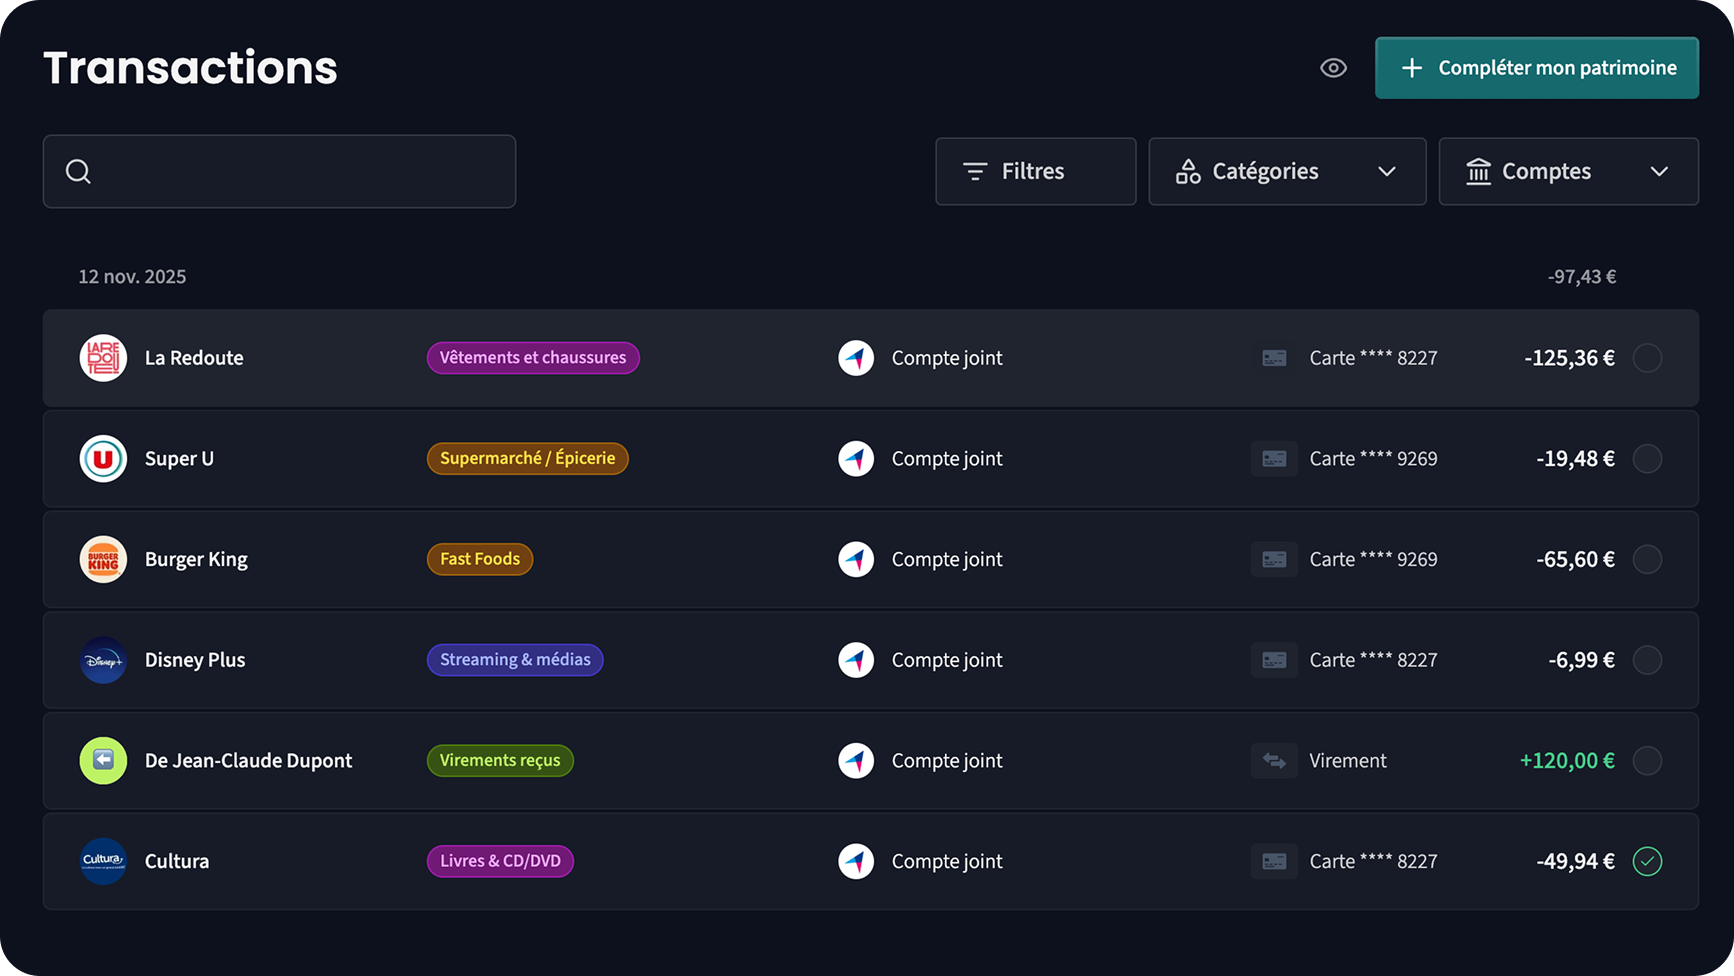
Task: Click the Disney Plus logo icon
Action: [x=103, y=660]
